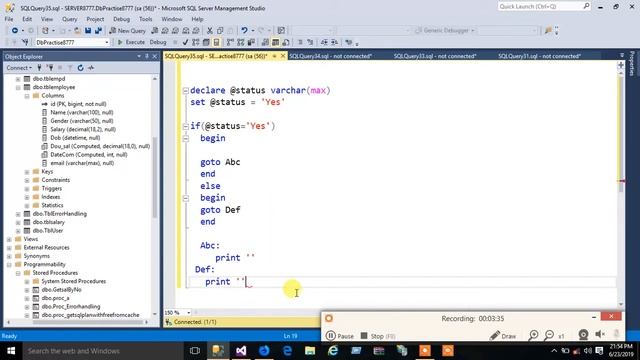
Task: Collapse the declare @status code region
Action: (186, 91)
